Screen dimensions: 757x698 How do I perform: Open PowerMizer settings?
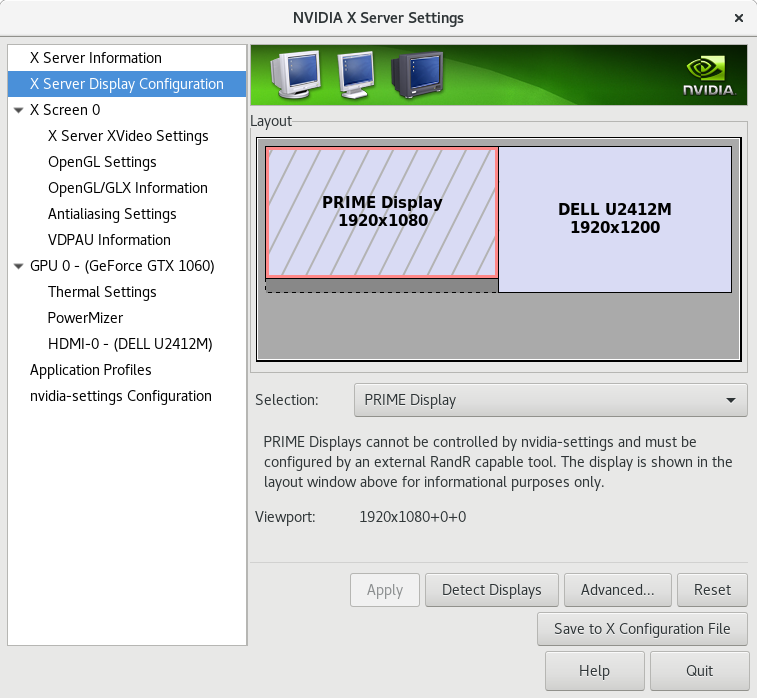[x=85, y=318]
